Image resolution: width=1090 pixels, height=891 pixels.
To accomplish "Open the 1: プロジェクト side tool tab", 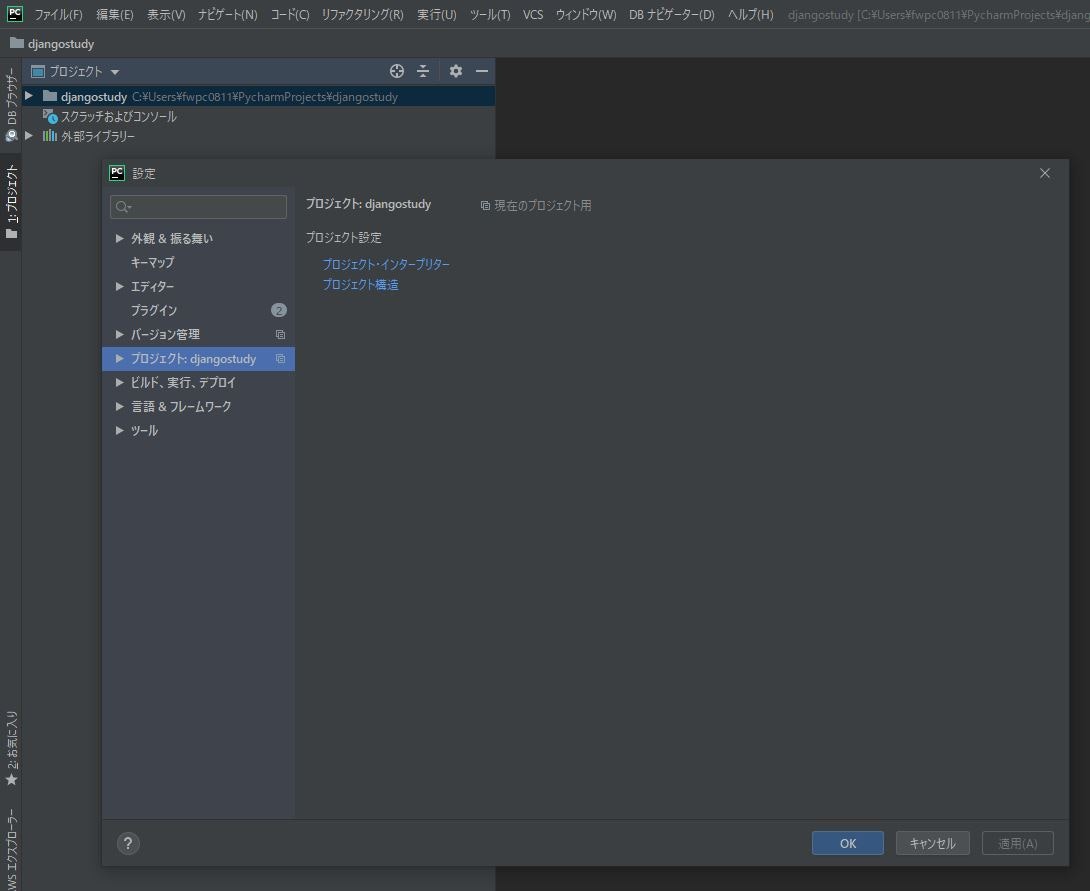I will tap(11, 202).
